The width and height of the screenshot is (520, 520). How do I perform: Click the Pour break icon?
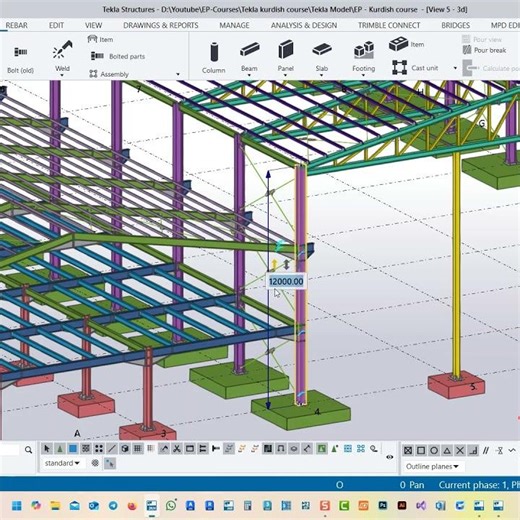[467, 50]
